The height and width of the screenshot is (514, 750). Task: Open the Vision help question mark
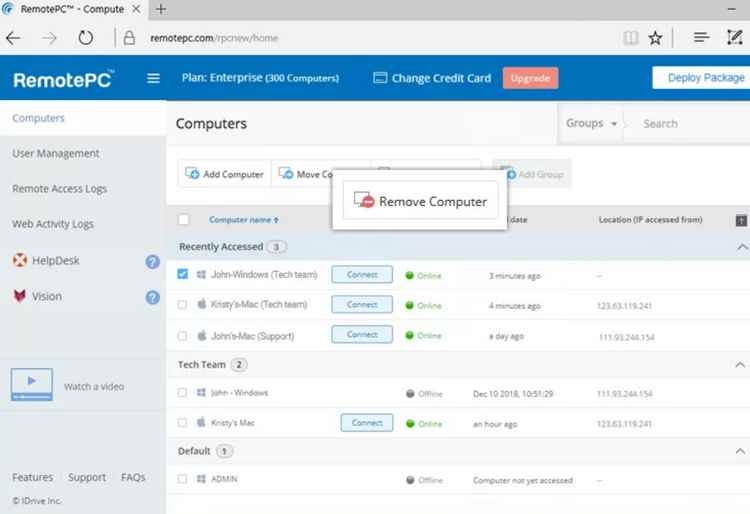pyautogui.click(x=153, y=297)
